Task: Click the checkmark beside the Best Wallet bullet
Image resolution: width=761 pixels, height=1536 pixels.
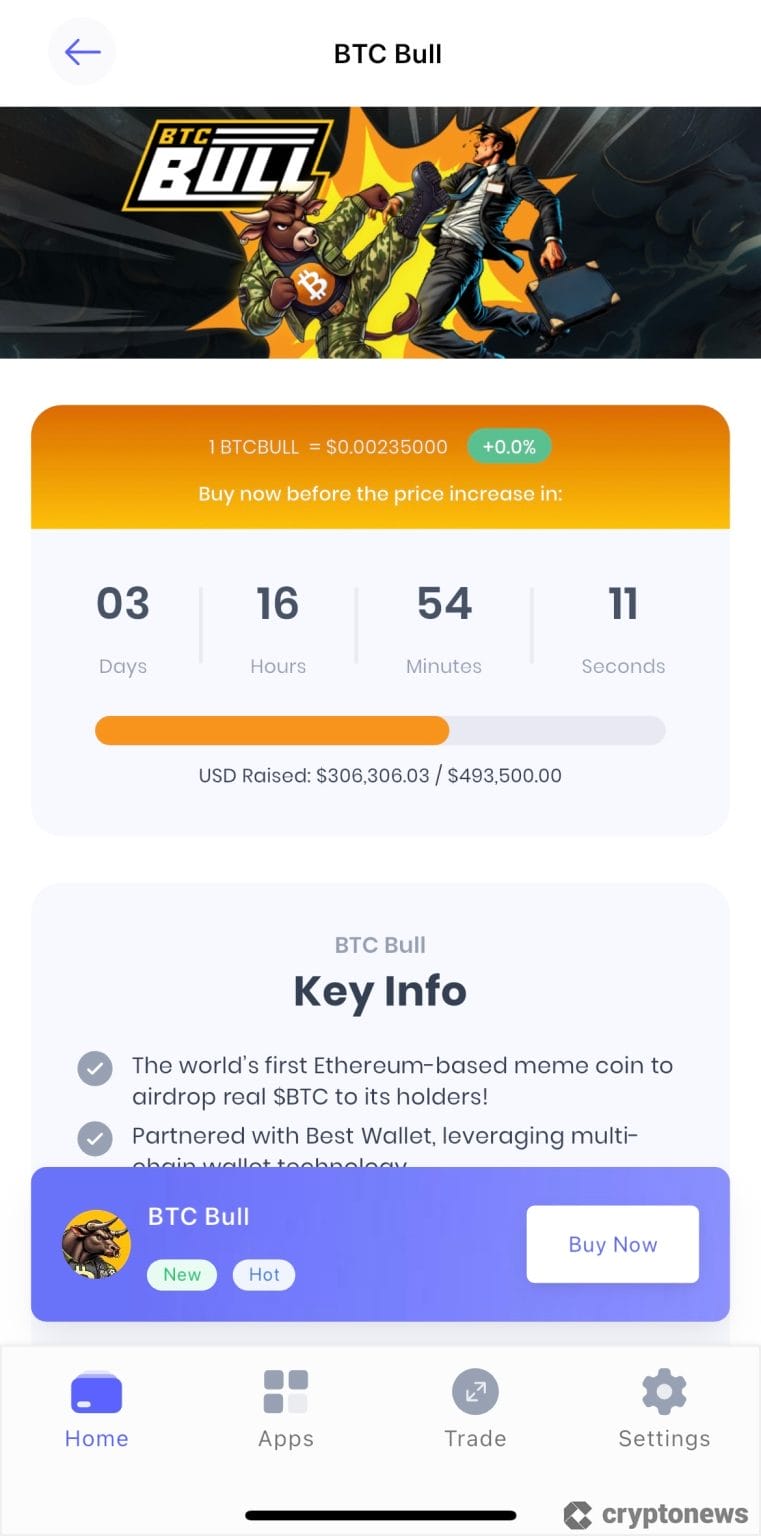Action: (x=94, y=1138)
